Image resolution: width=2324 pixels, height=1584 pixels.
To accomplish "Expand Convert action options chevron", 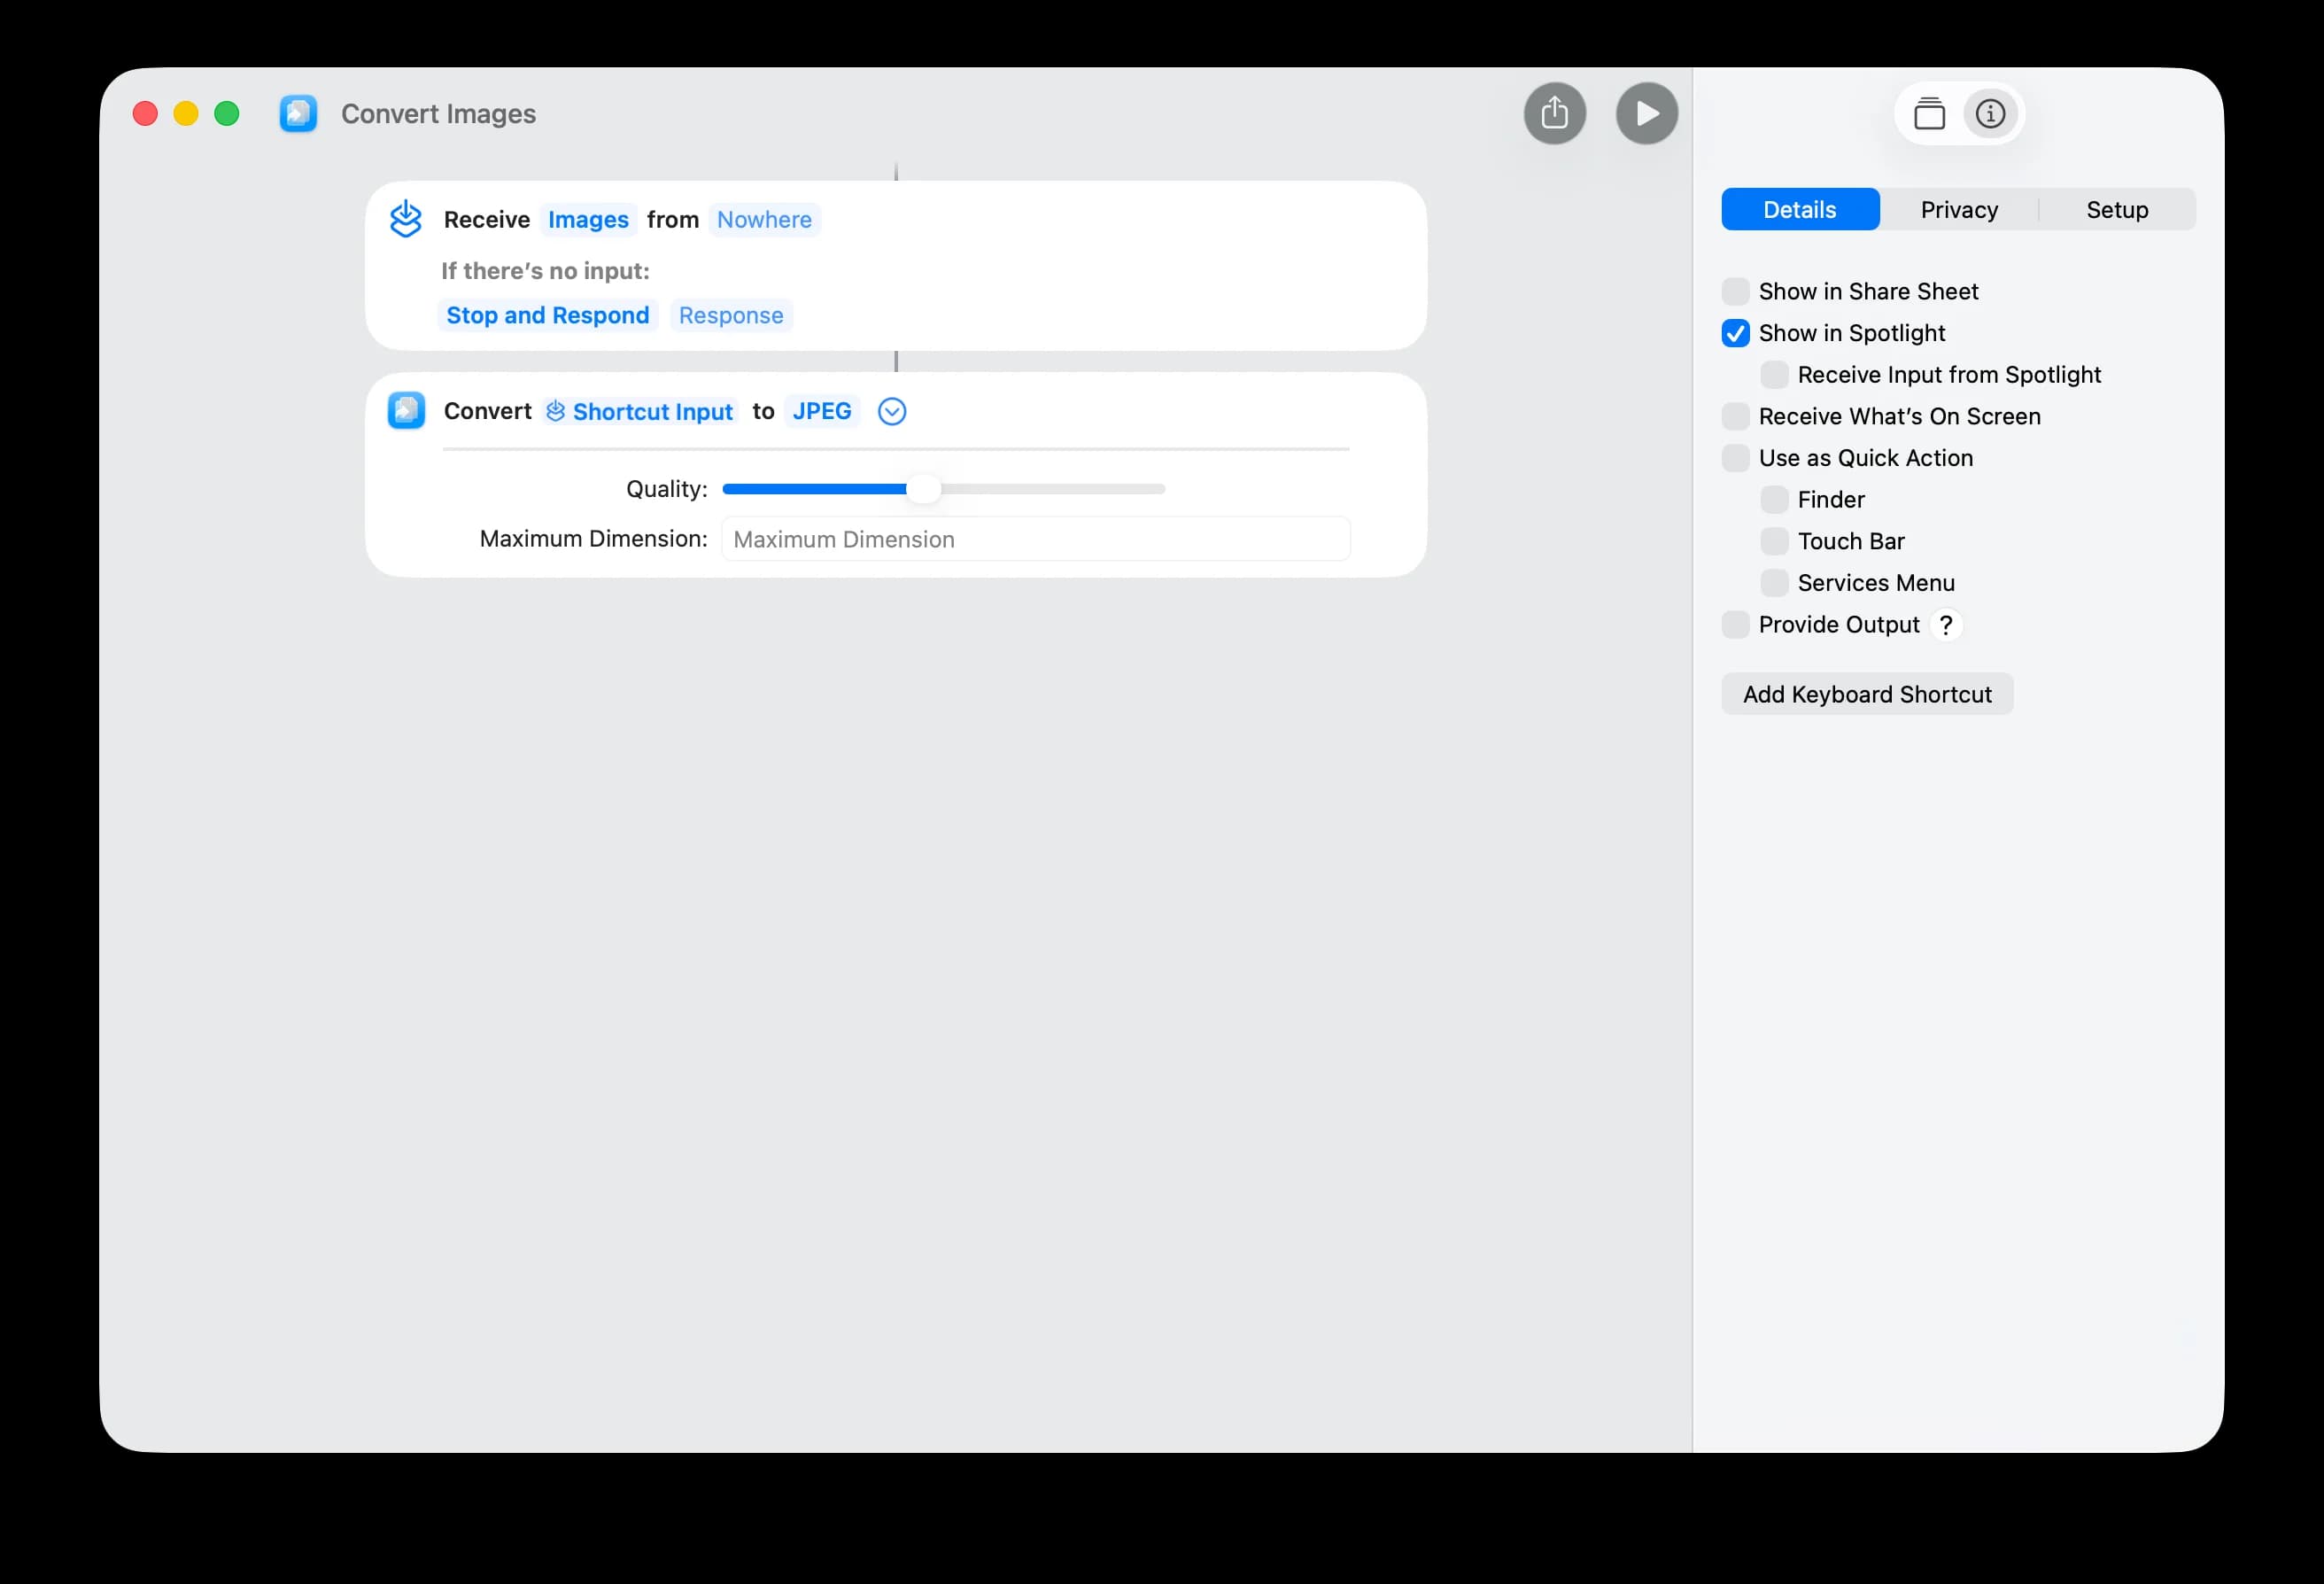I will point(892,411).
